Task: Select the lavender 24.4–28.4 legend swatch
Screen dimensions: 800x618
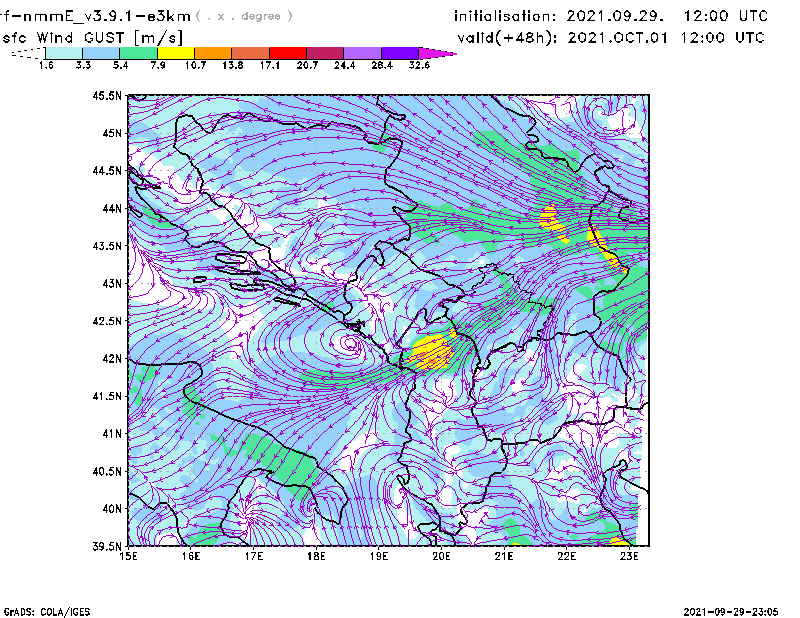Action: tap(362, 53)
